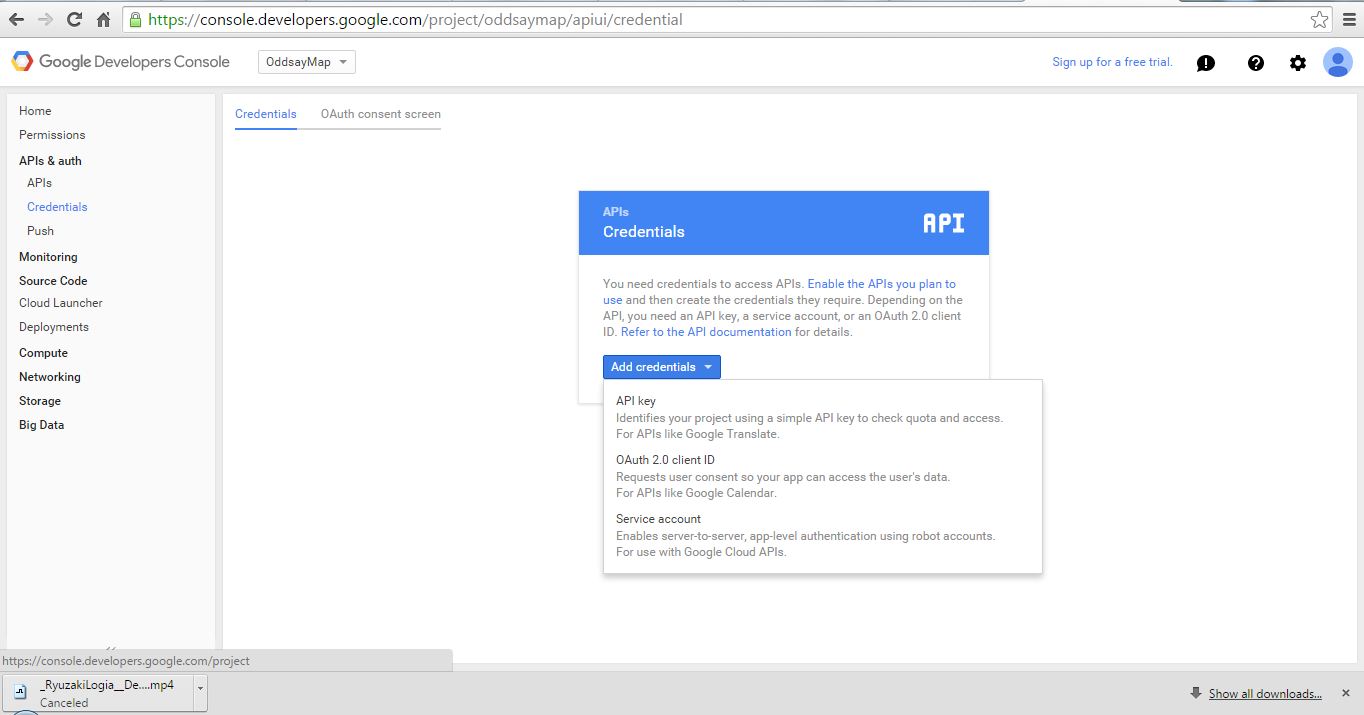Collapse the Add credentials dropdown button

(661, 367)
